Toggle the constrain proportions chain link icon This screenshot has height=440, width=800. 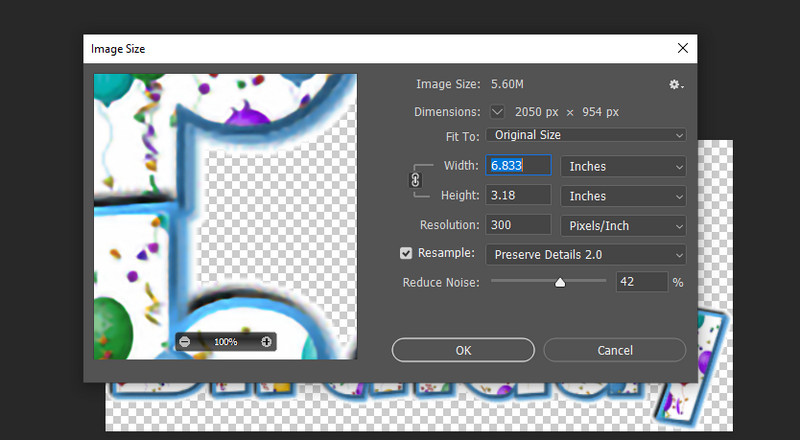[x=416, y=180]
